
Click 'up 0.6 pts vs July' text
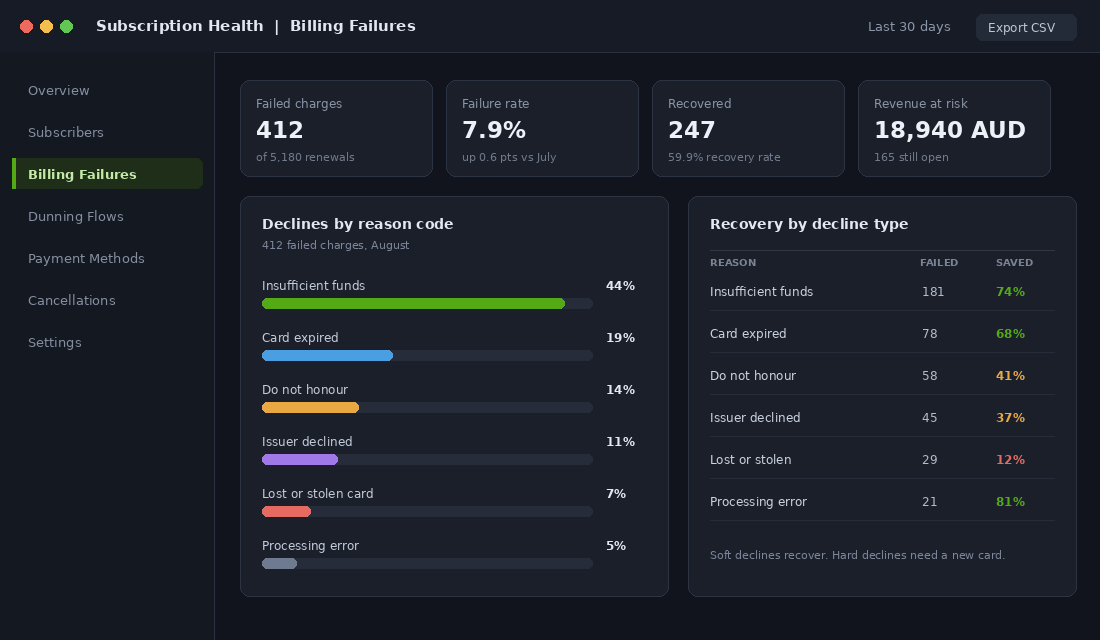[509, 157]
